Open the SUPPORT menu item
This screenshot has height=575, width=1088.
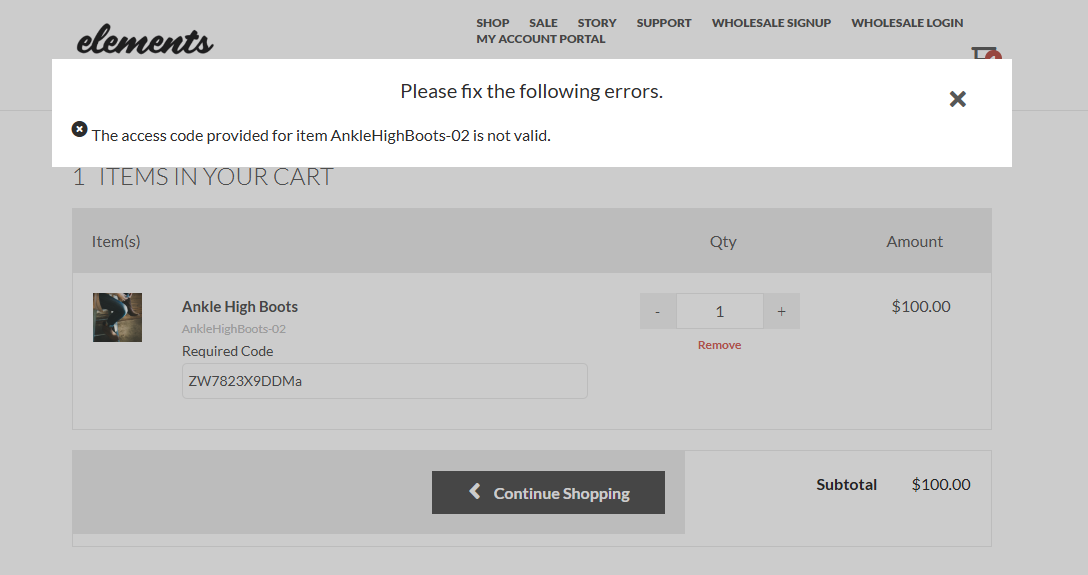click(664, 23)
